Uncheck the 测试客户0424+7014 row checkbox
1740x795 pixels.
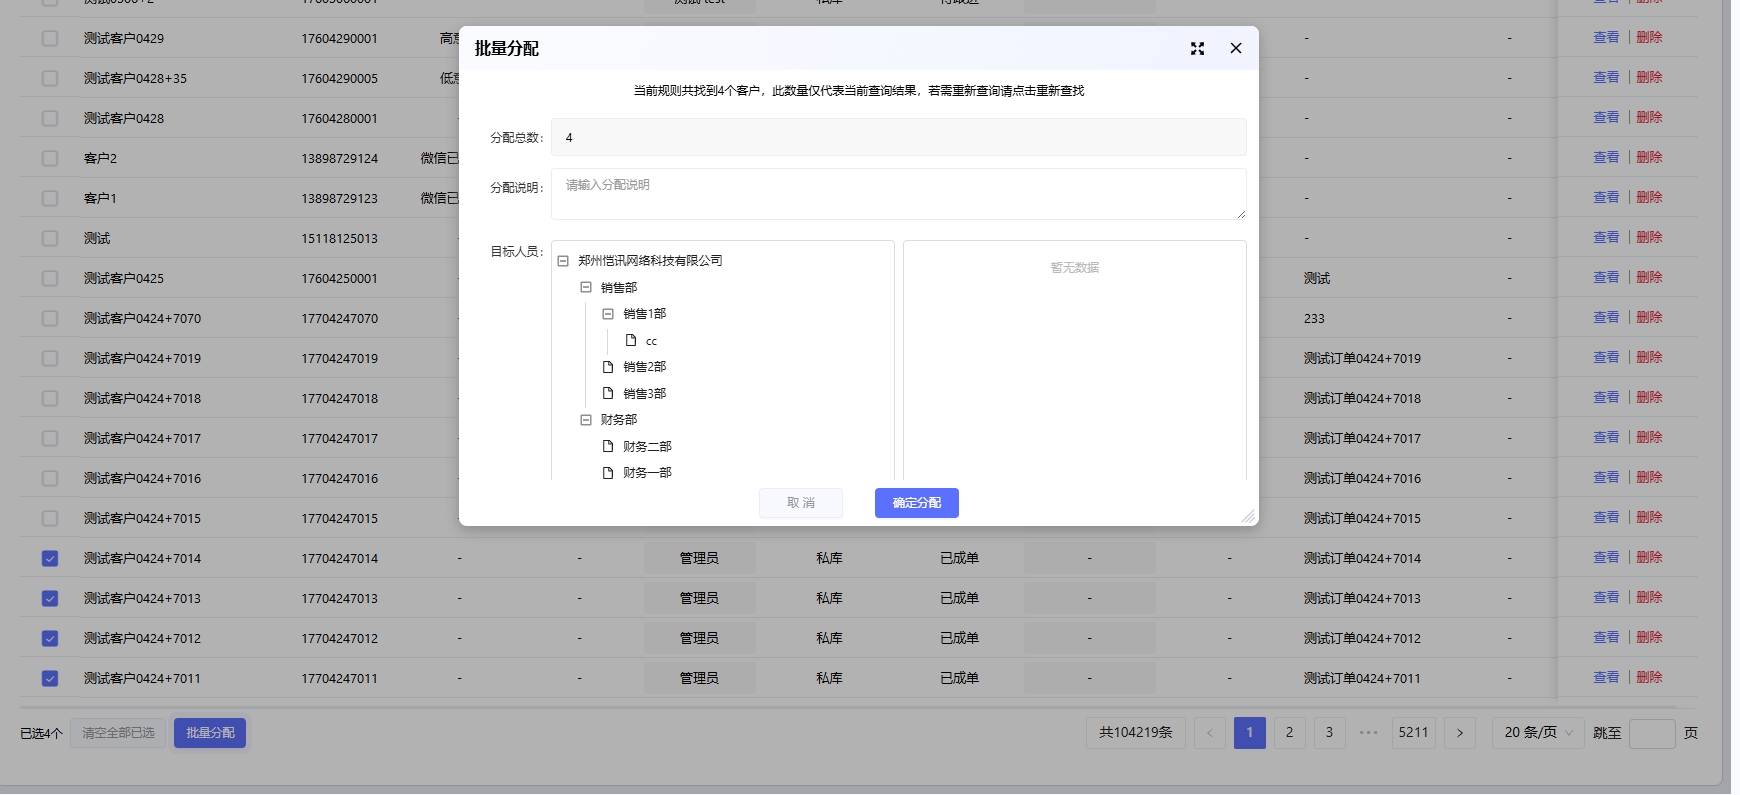[50, 559]
